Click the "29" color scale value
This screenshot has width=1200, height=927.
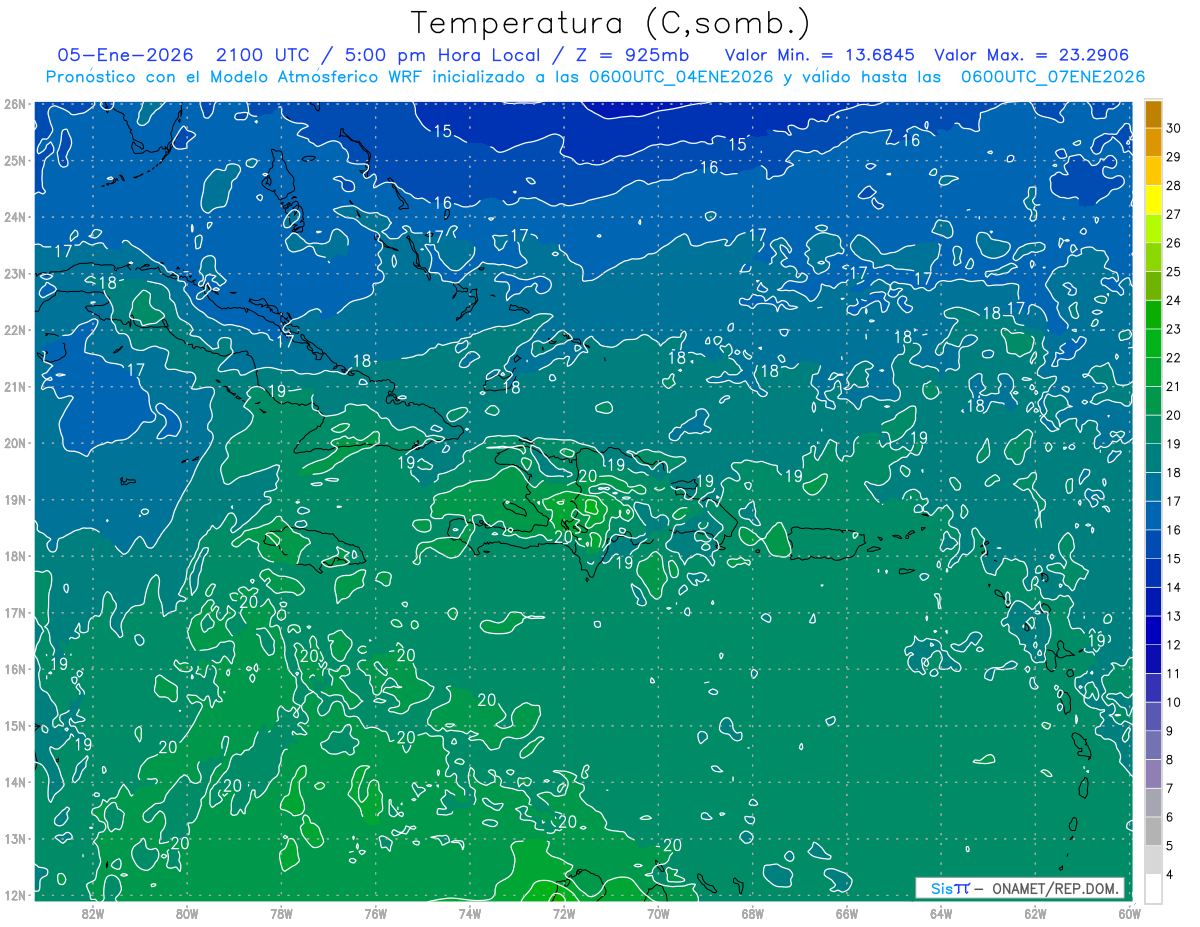(x=1174, y=157)
